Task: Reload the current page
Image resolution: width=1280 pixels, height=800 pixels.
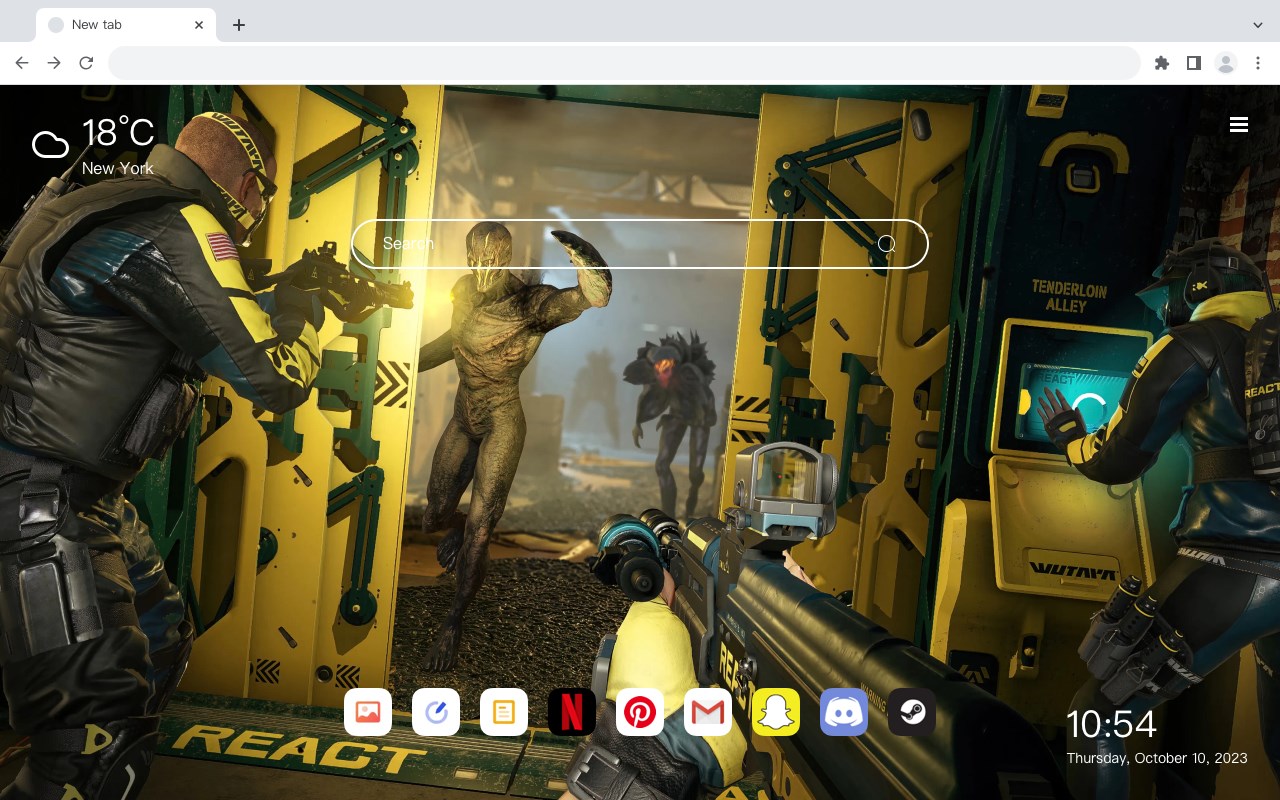Action: (x=86, y=63)
